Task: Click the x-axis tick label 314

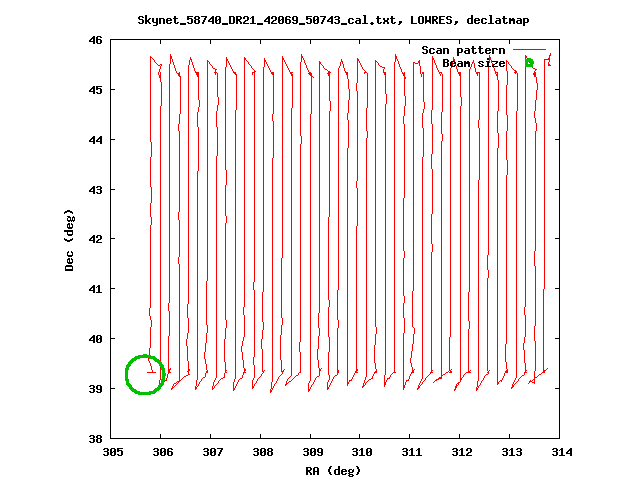Action: [562, 452]
